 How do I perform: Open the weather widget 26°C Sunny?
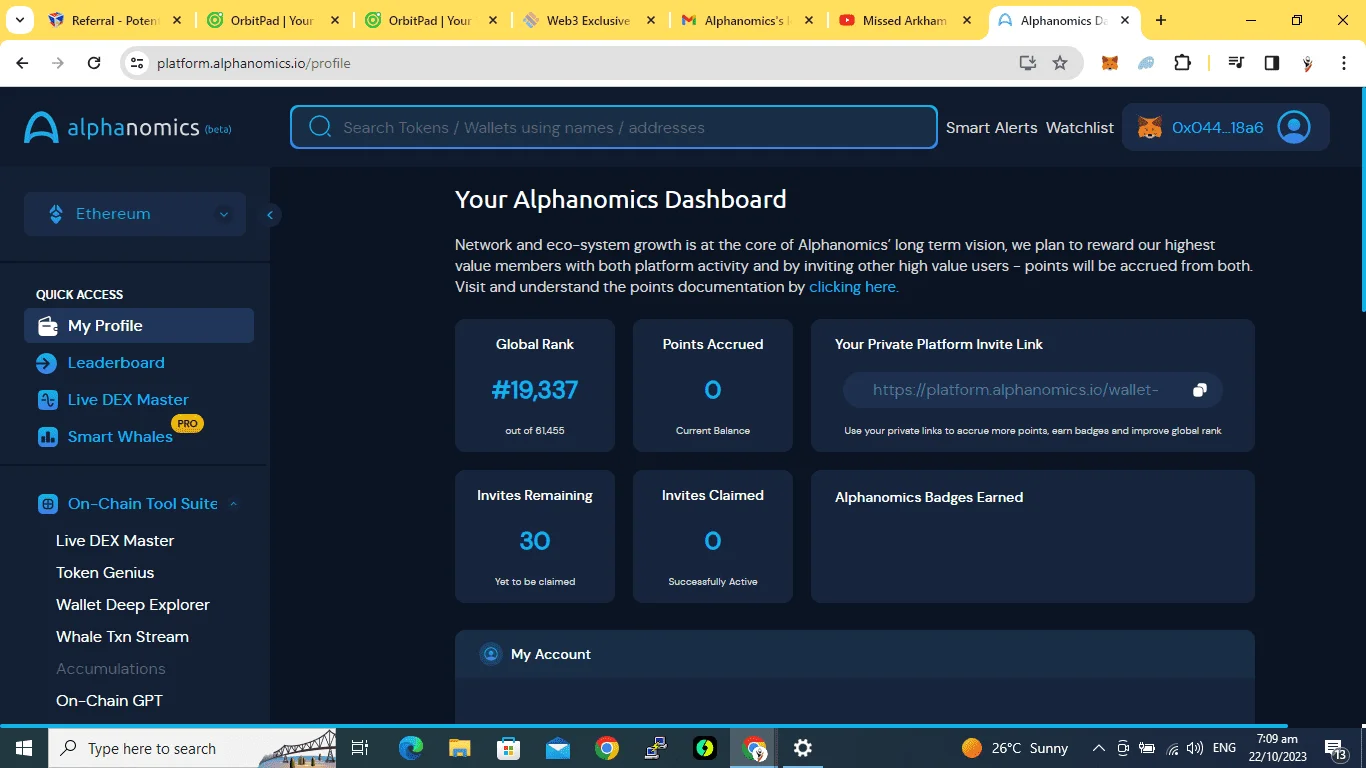[x=1015, y=748]
